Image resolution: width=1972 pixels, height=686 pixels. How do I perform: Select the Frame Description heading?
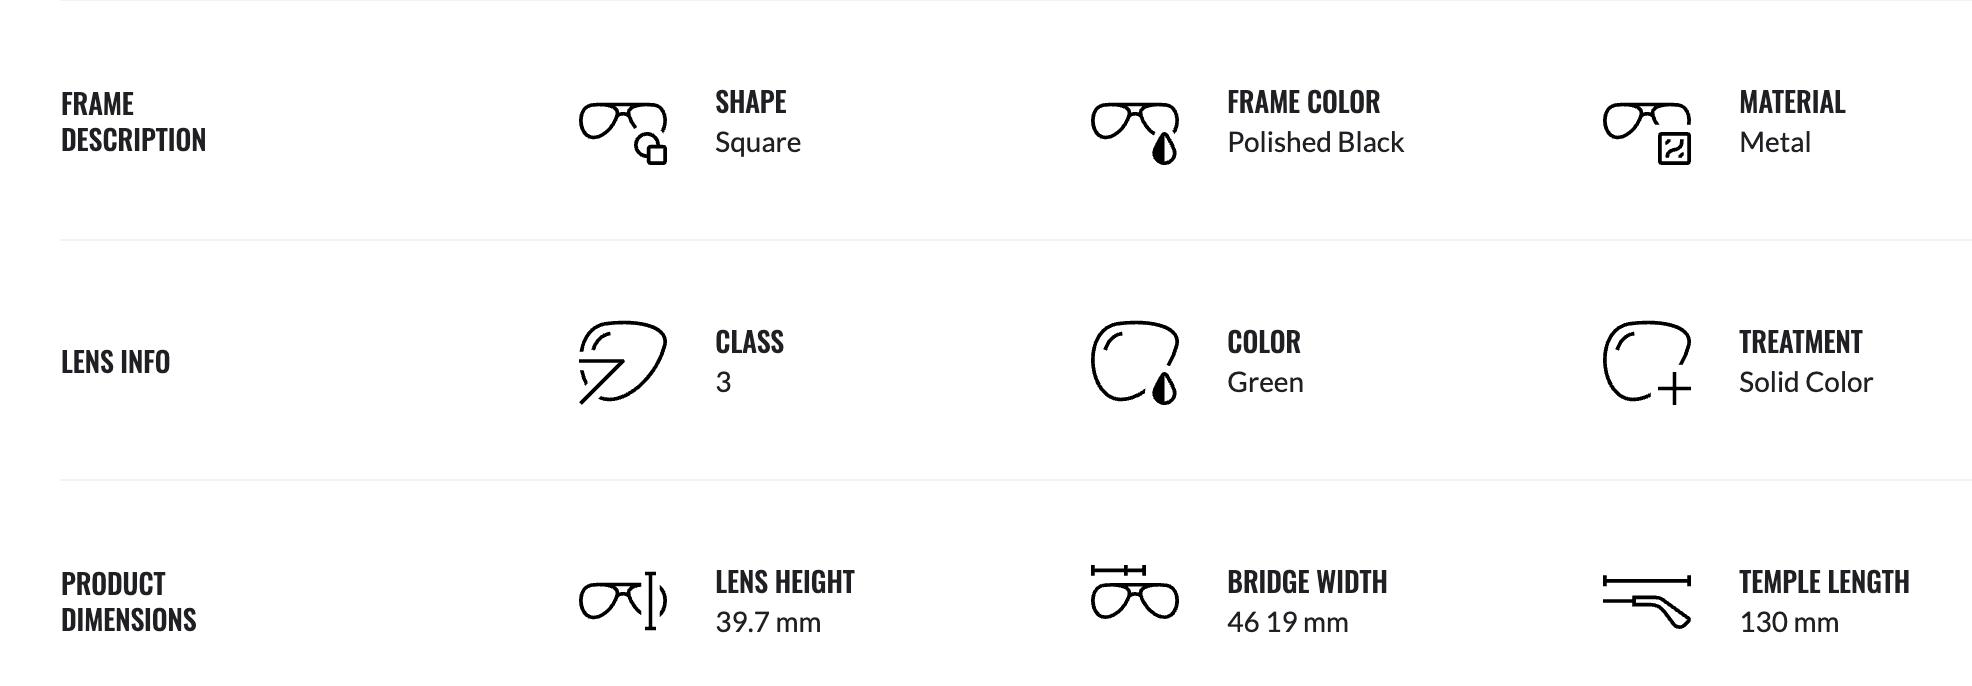[133, 122]
